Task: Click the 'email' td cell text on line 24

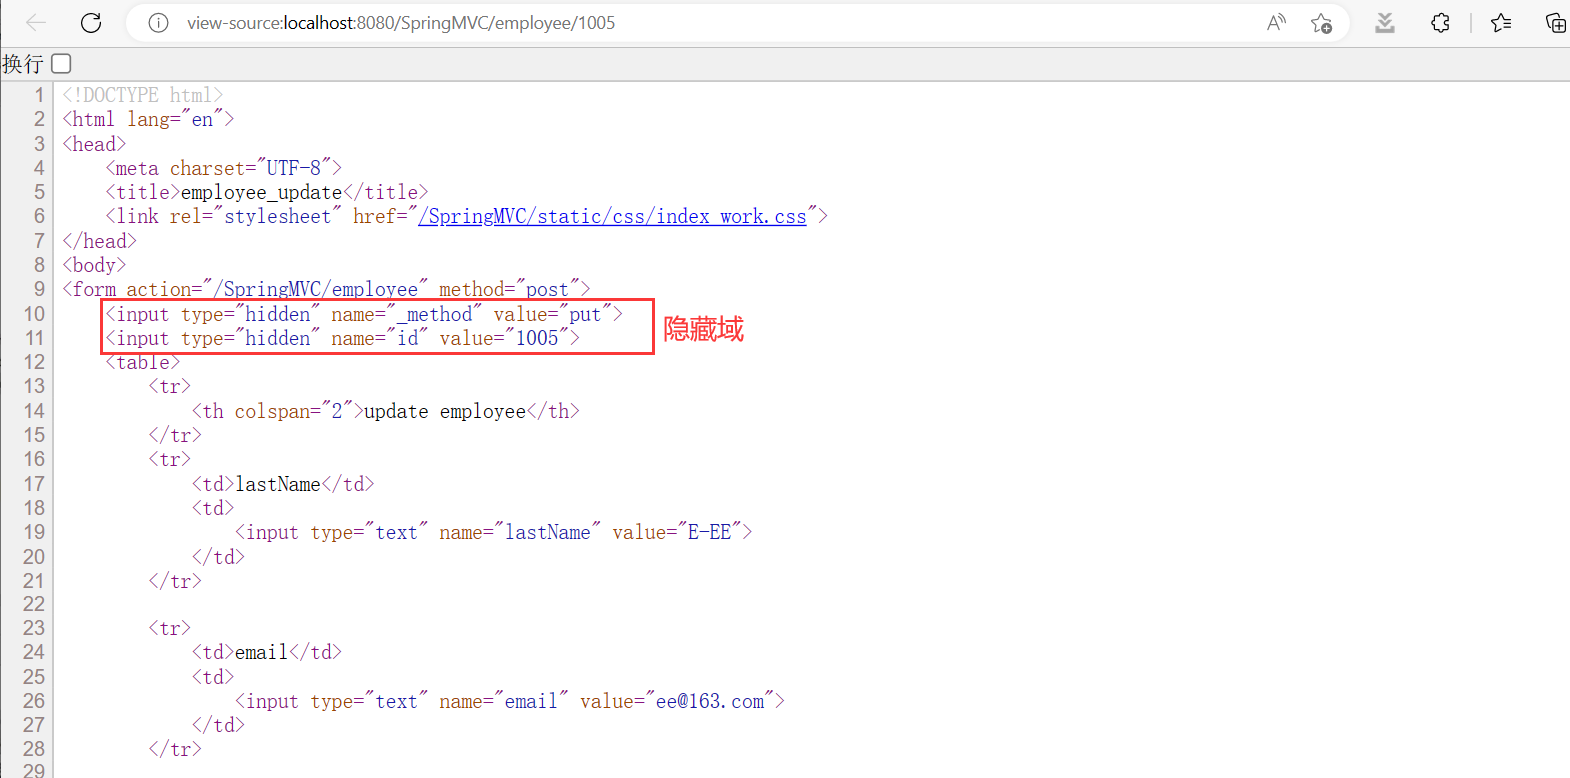Action: point(262,652)
